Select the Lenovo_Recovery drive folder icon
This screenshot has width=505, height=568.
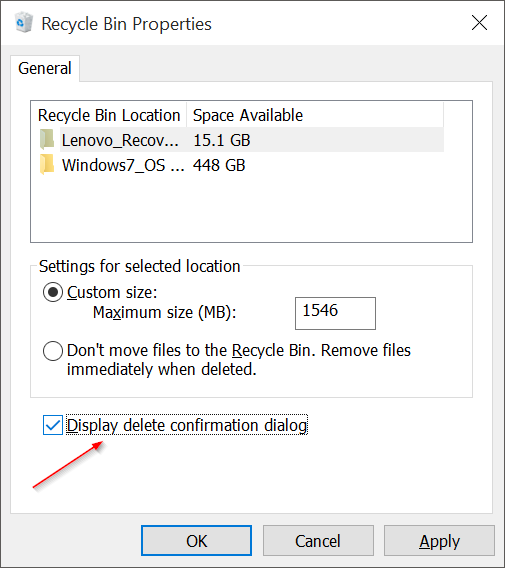47,139
